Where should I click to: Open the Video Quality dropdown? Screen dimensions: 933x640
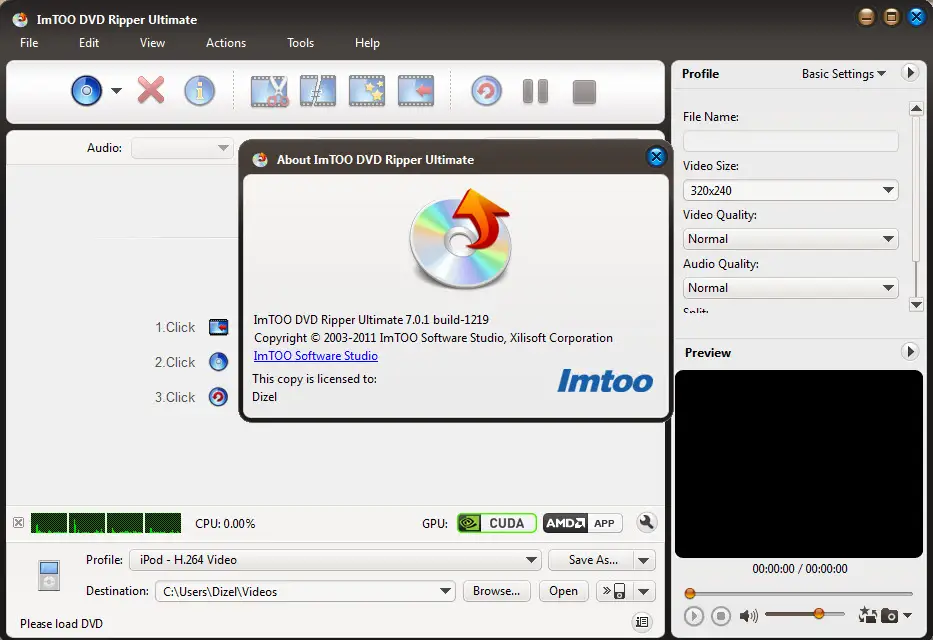pyautogui.click(x=790, y=239)
